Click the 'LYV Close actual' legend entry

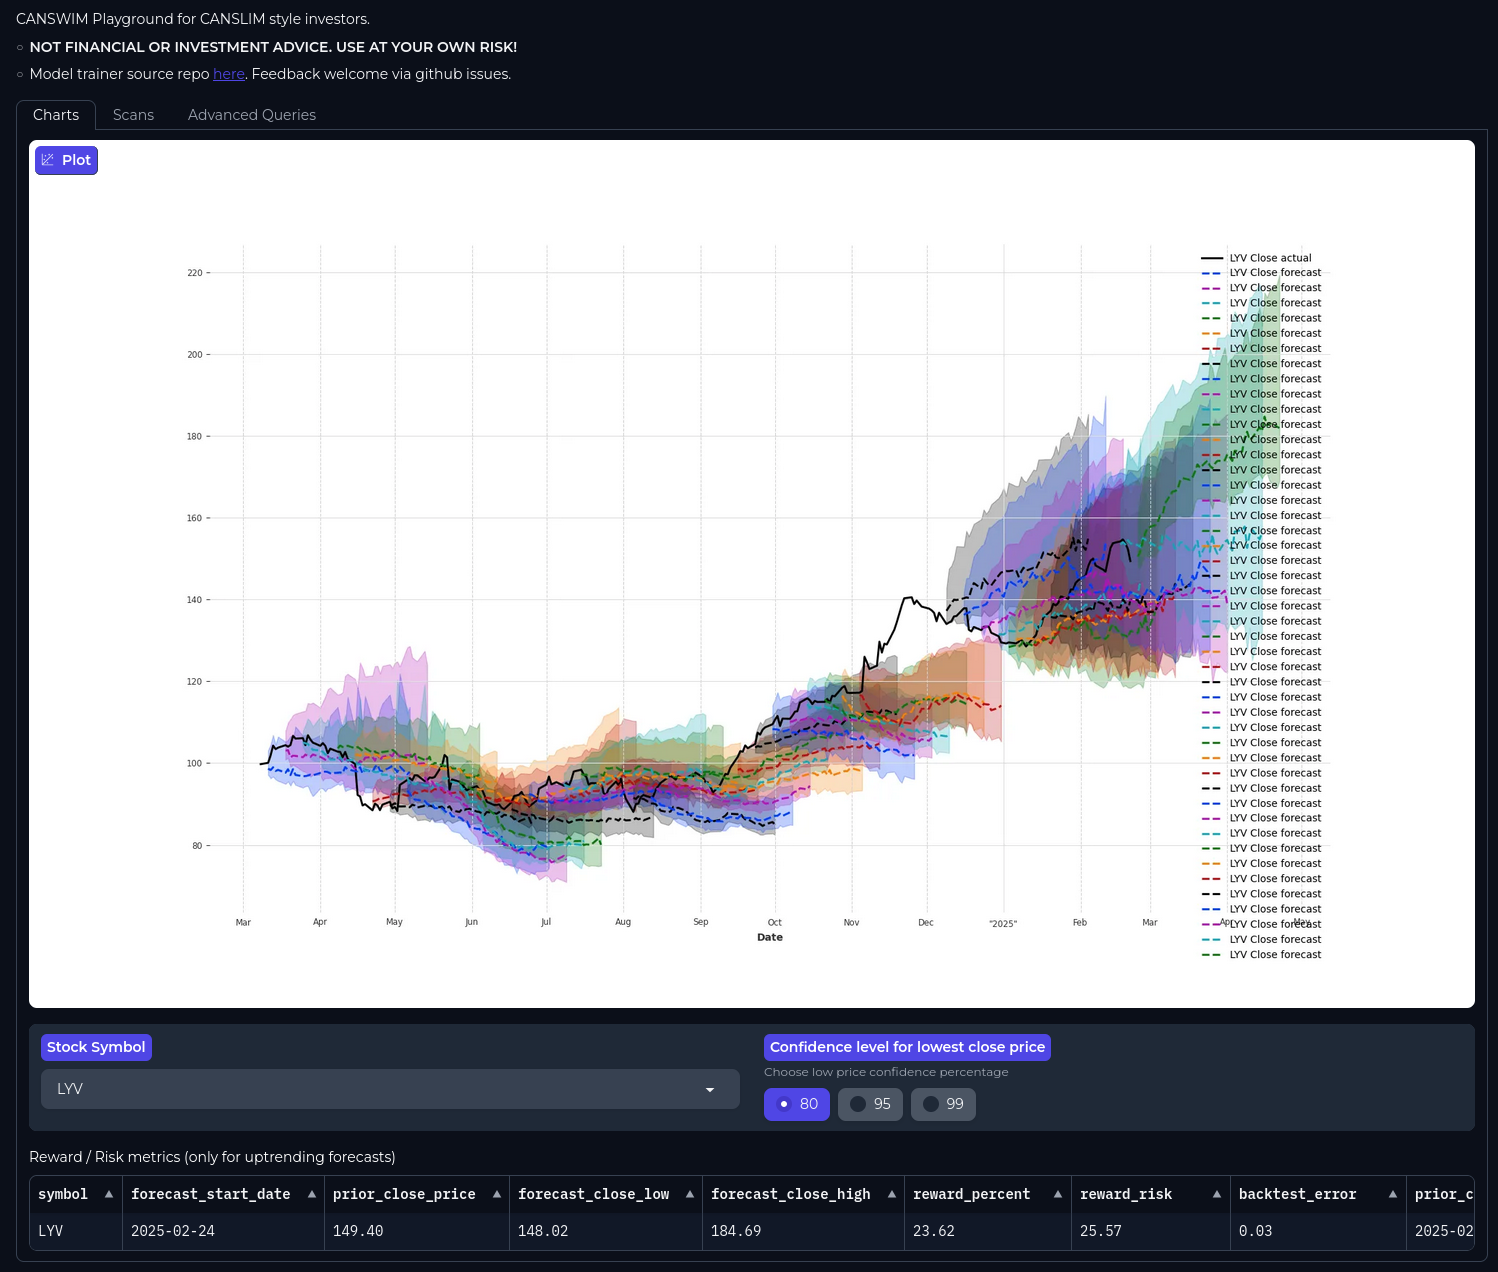click(x=1257, y=258)
